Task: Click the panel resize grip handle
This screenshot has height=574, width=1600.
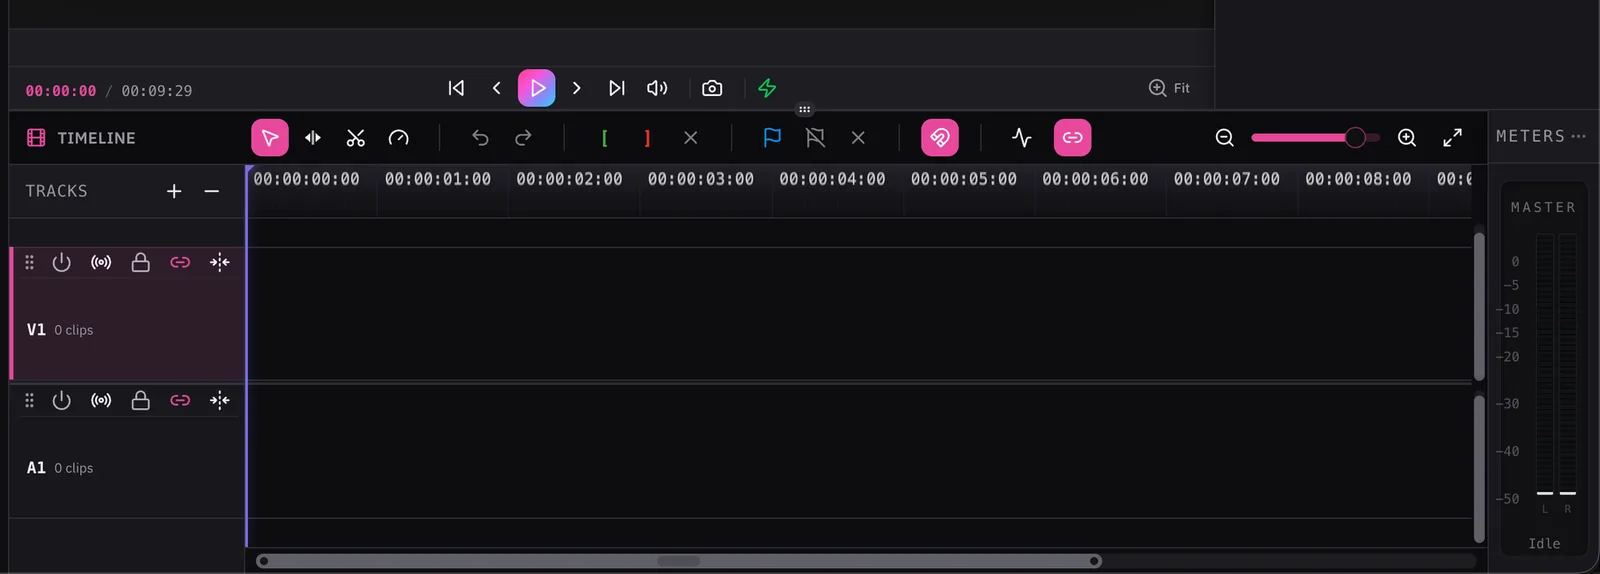Action: pyautogui.click(x=805, y=109)
